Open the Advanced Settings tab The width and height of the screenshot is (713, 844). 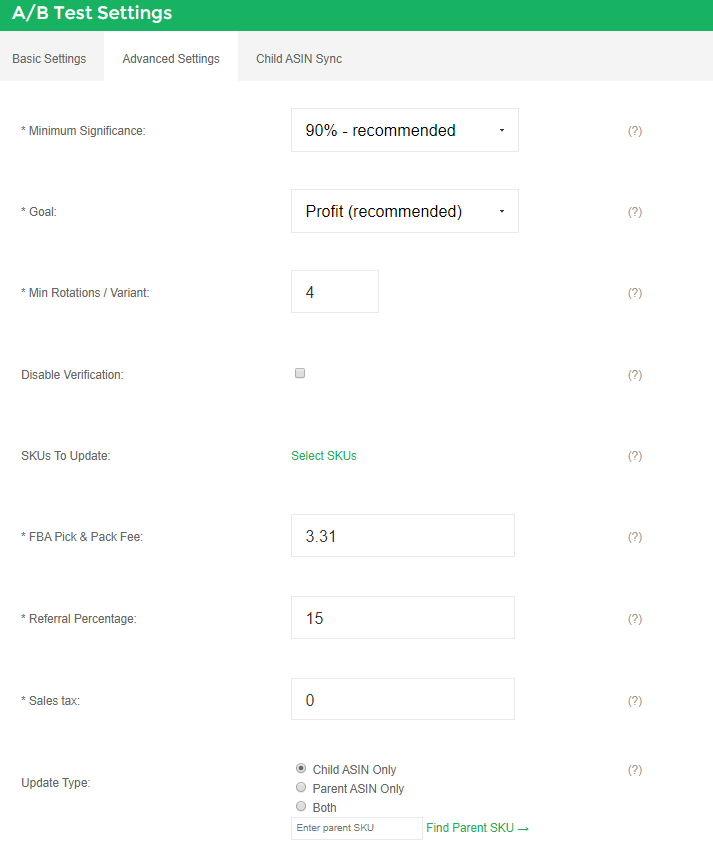(x=171, y=59)
